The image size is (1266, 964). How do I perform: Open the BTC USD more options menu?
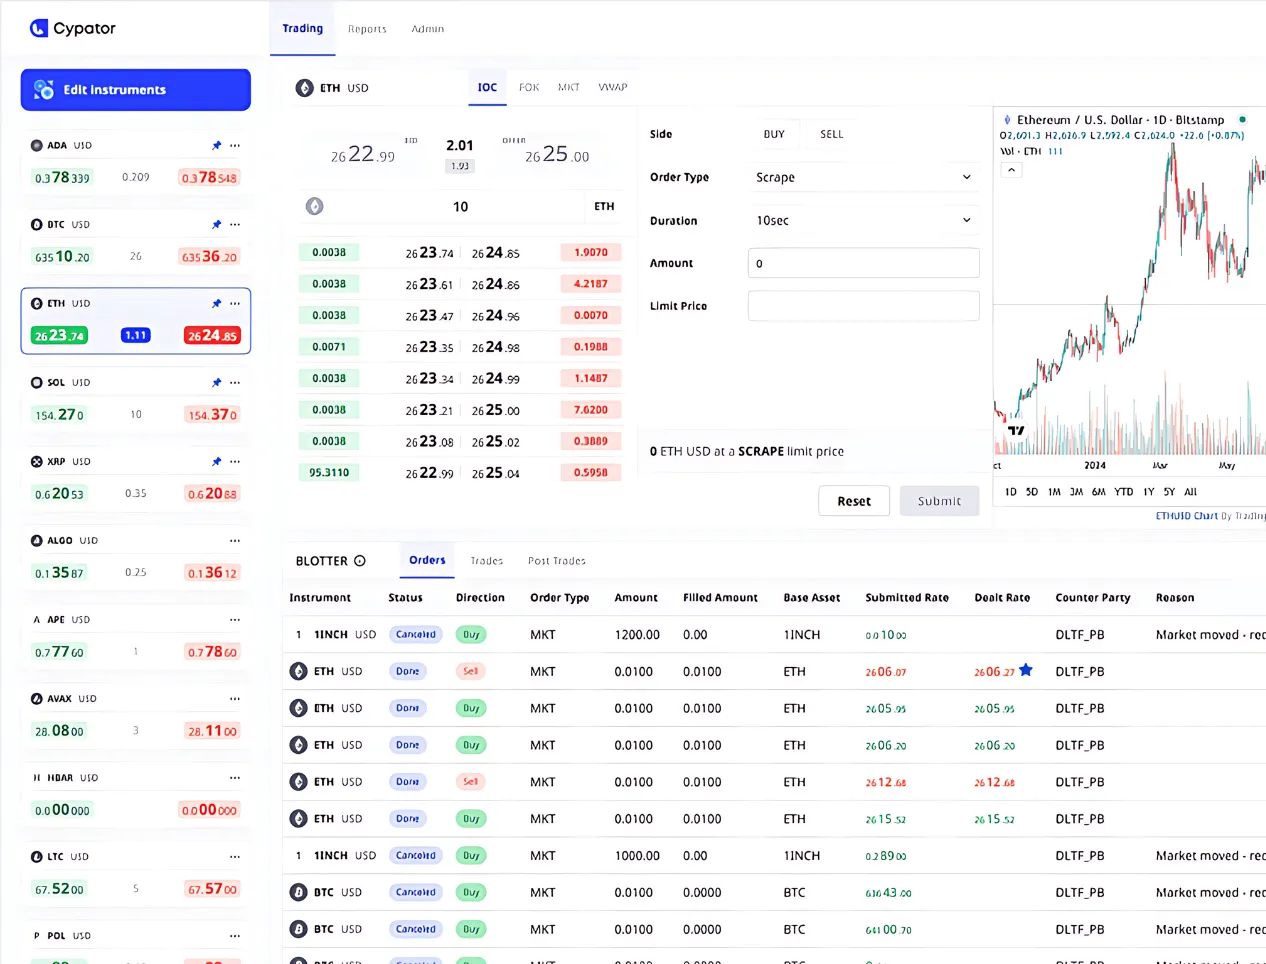click(x=235, y=224)
